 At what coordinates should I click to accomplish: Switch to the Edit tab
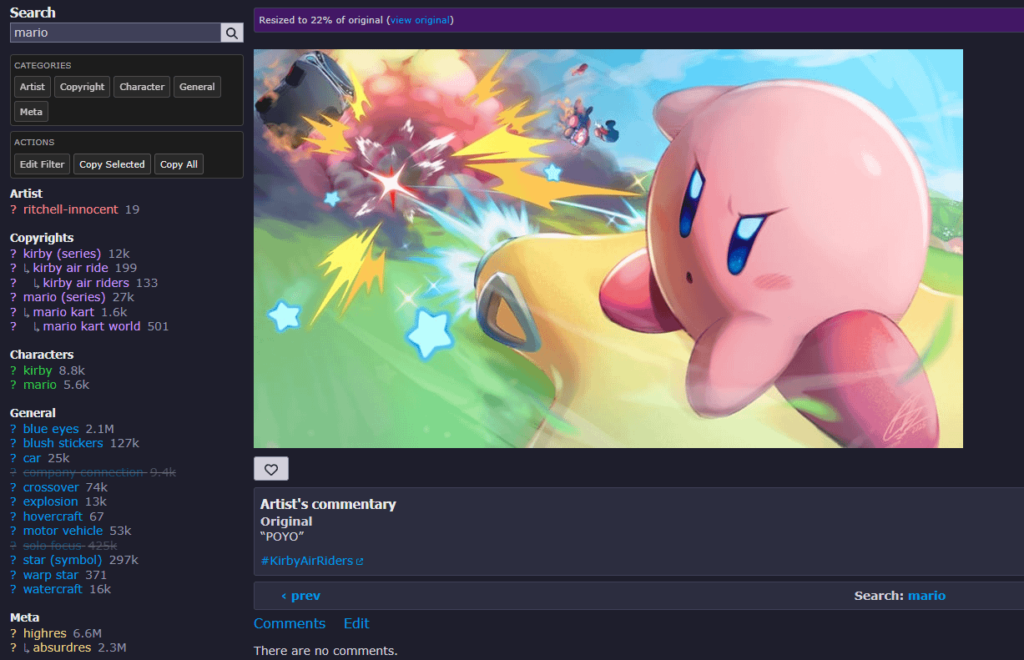click(x=357, y=624)
